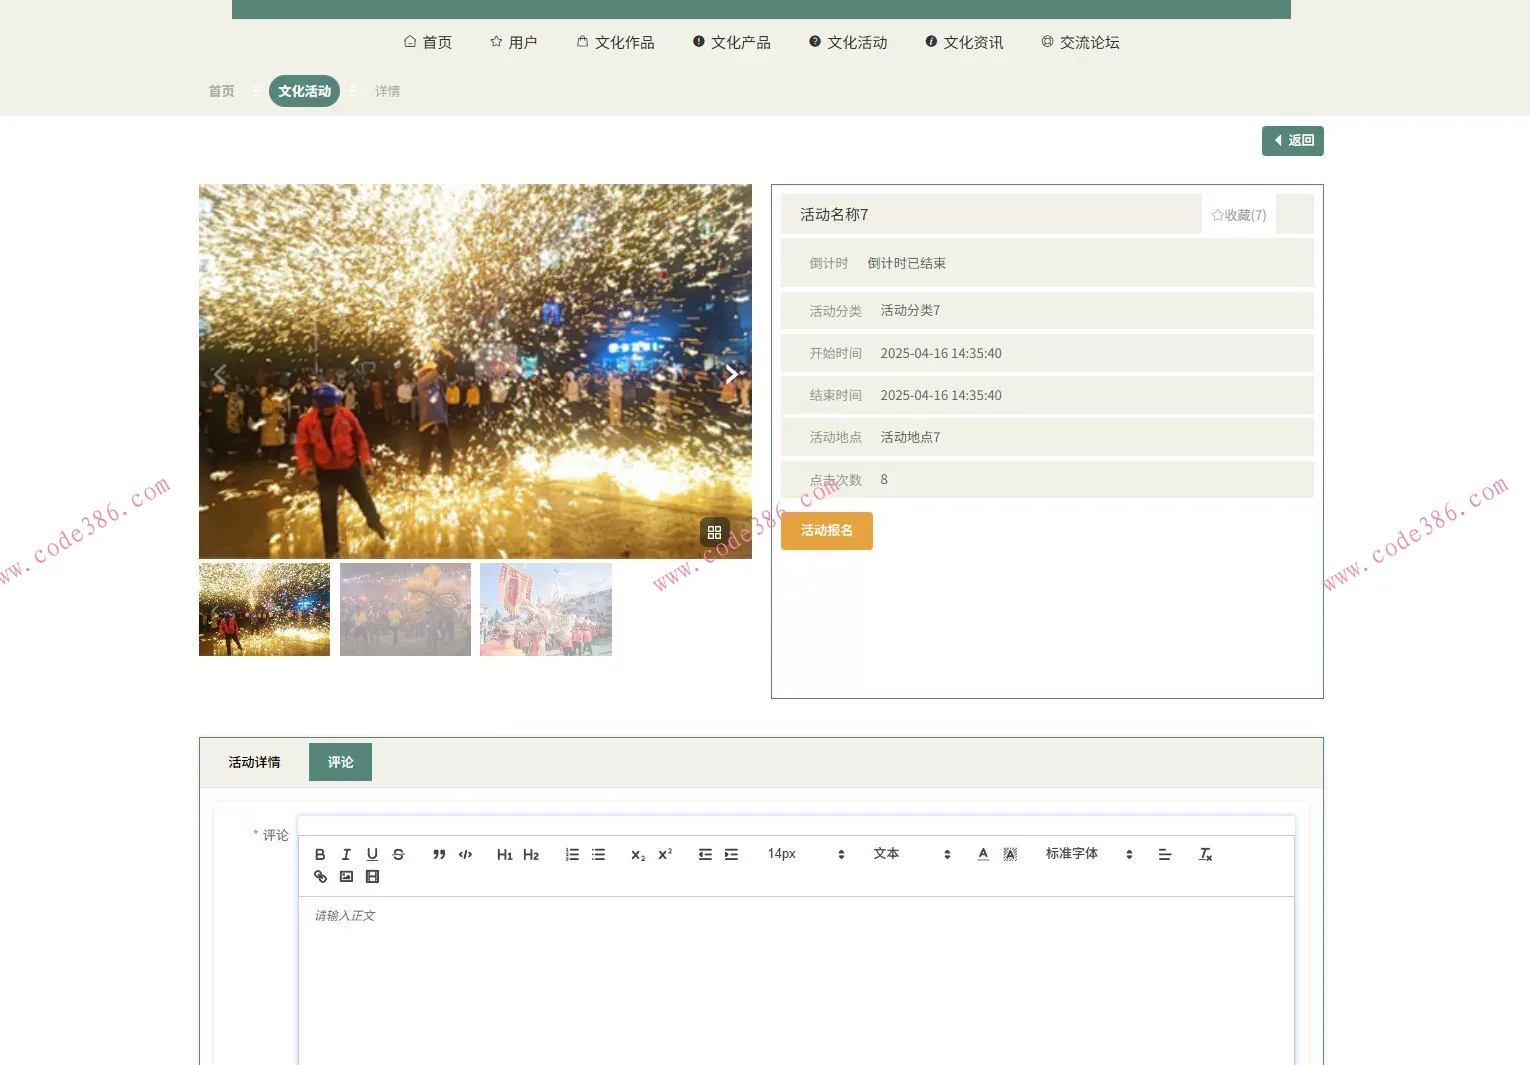Apply italic formatting in the editor

click(x=346, y=855)
